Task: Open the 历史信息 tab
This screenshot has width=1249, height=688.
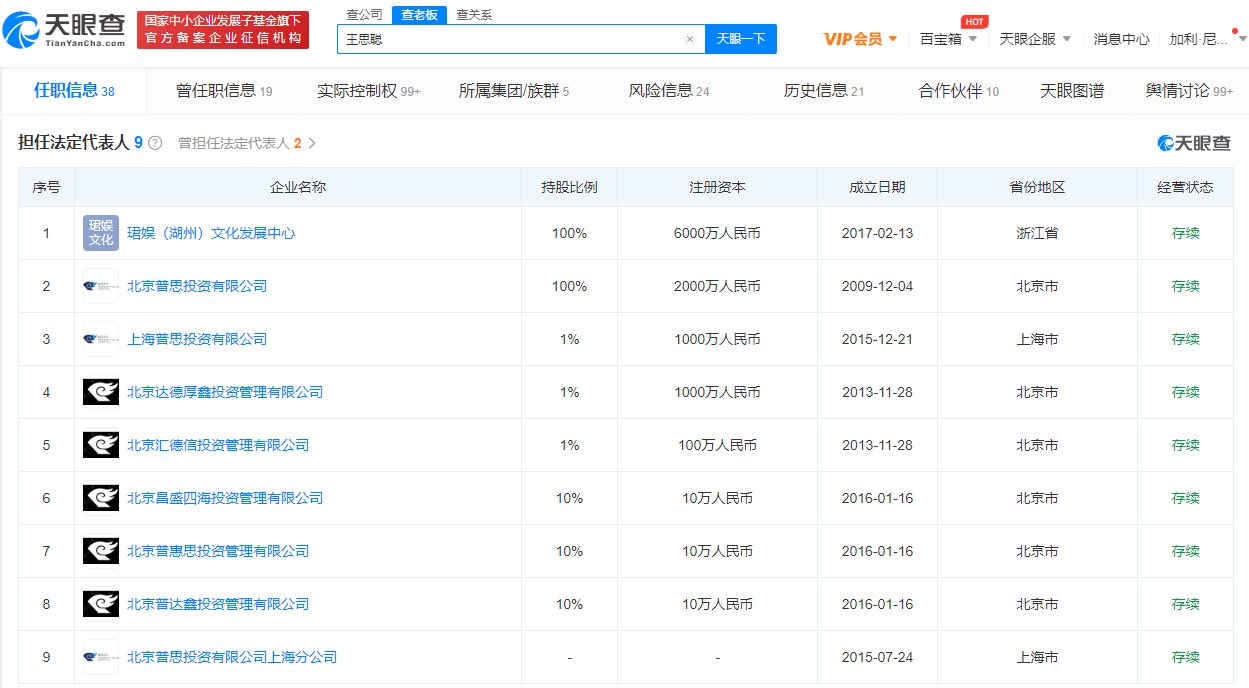Action: point(823,91)
